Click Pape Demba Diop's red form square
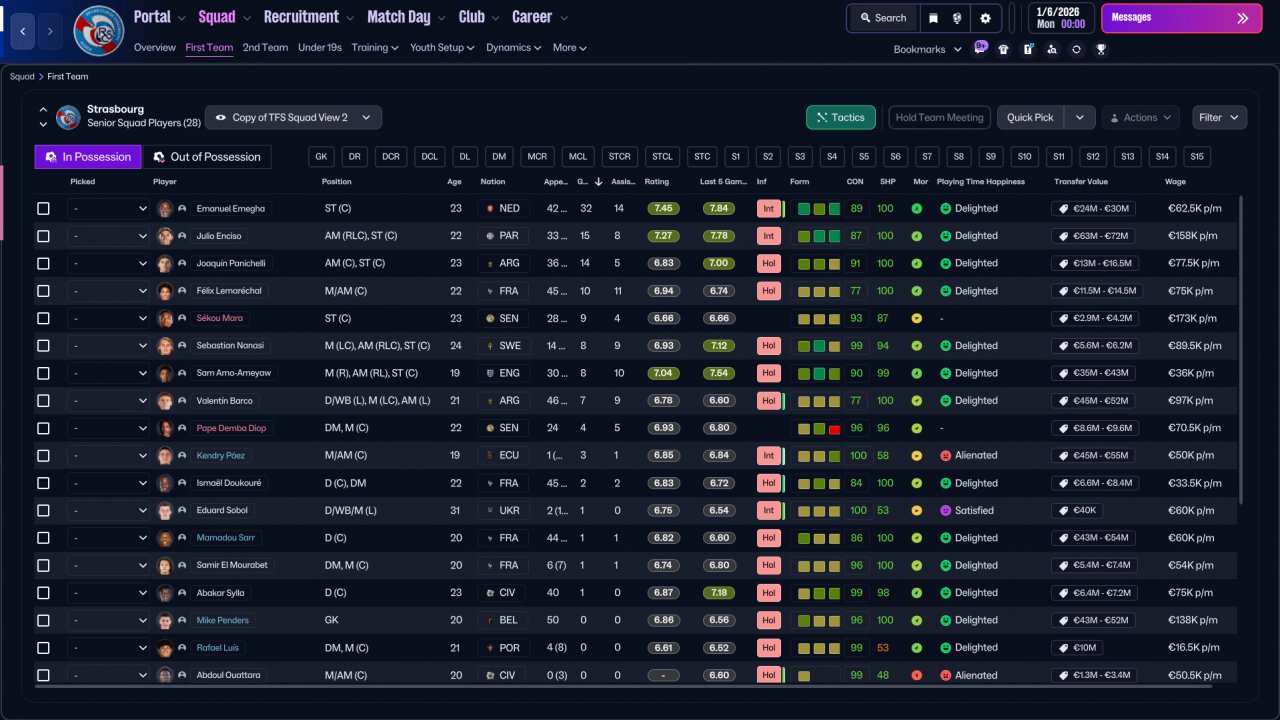1280x720 pixels. click(834, 428)
